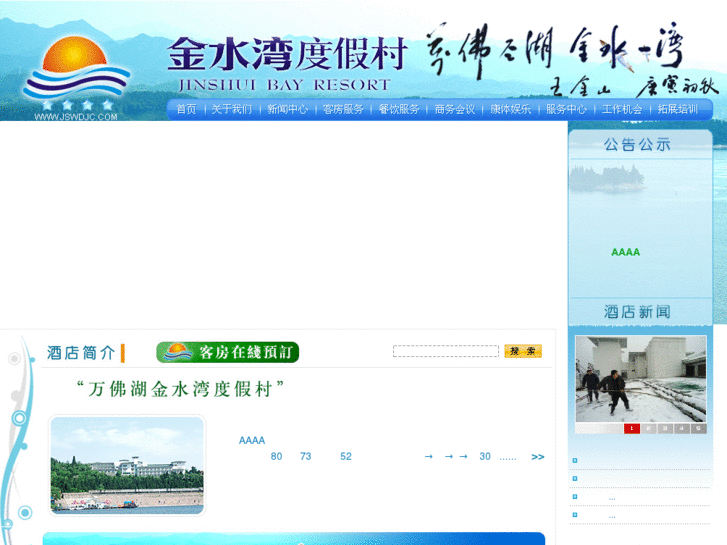This screenshot has width=727, height=545.
Task: Click third news list bullet icon
Action: [x=575, y=497]
